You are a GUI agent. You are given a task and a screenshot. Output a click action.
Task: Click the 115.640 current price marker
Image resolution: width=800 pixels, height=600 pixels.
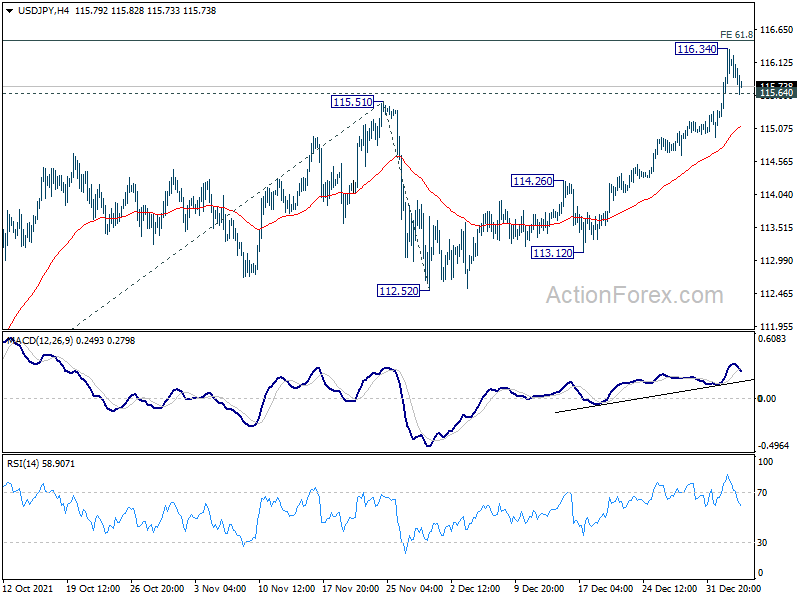776,93
